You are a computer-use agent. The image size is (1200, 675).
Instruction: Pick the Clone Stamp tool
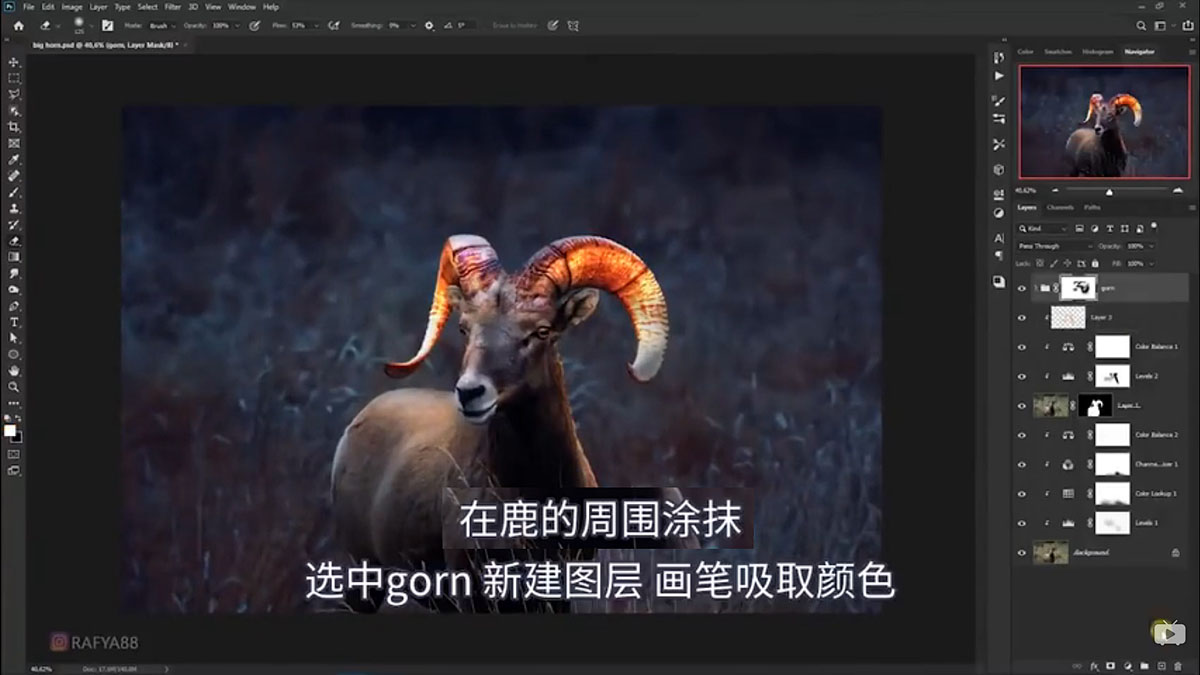[14, 209]
